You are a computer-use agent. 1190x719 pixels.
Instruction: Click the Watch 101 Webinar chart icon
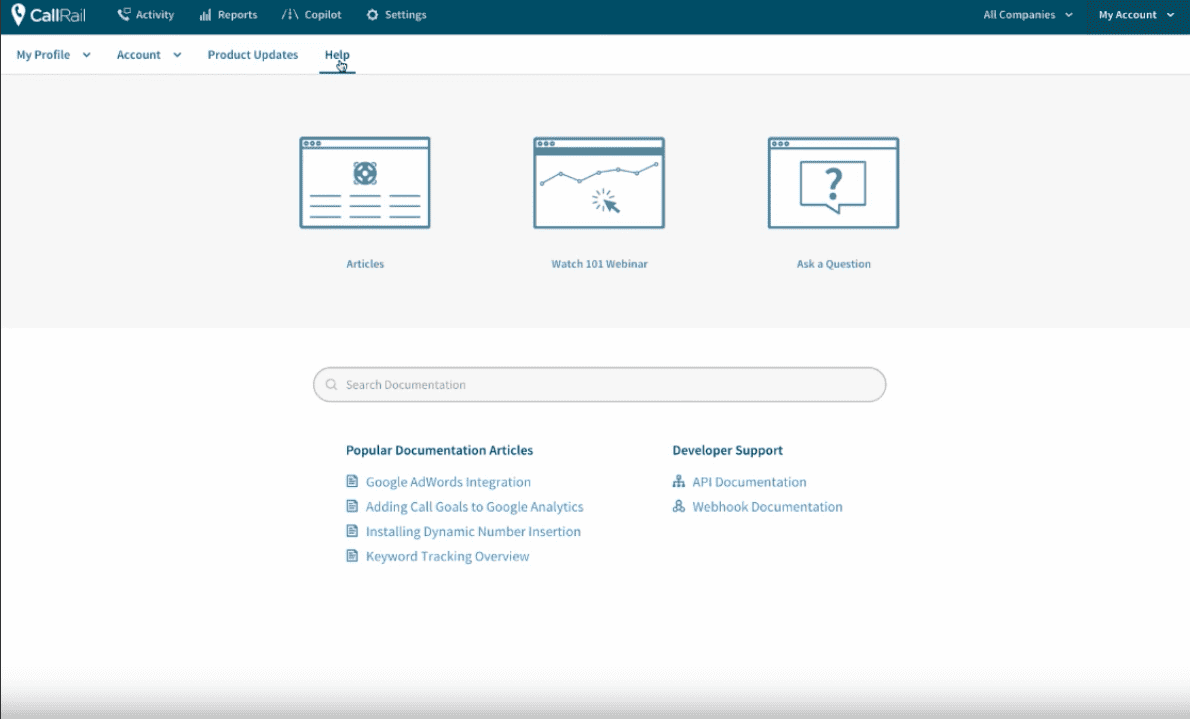coord(599,183)
